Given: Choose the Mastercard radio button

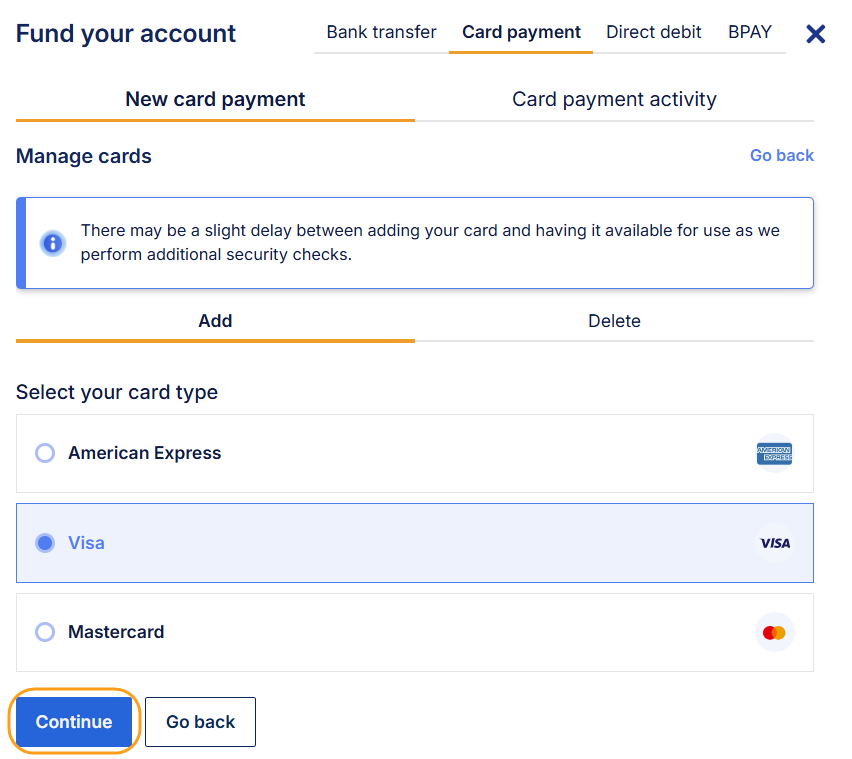Looking at the screenshot, I should click(x=45, y=632).
